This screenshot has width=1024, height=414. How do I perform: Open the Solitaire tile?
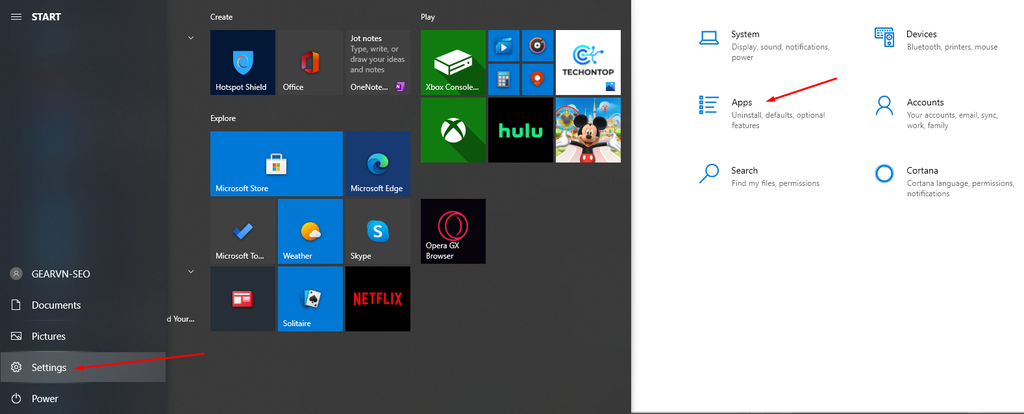[x=310, y=298]
